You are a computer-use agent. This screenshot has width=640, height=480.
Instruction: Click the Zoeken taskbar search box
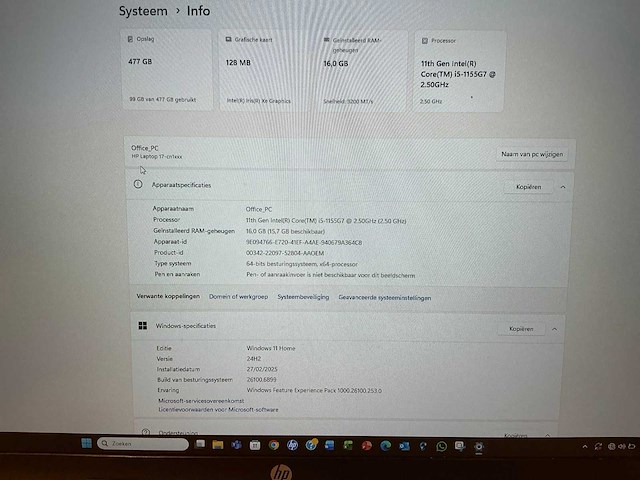coord(143,444)
